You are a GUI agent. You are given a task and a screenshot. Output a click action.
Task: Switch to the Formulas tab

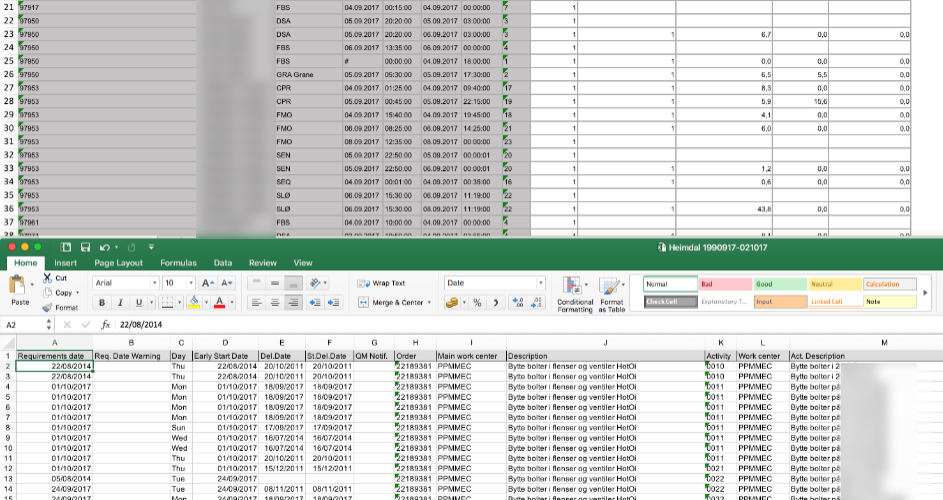point(178,263)
